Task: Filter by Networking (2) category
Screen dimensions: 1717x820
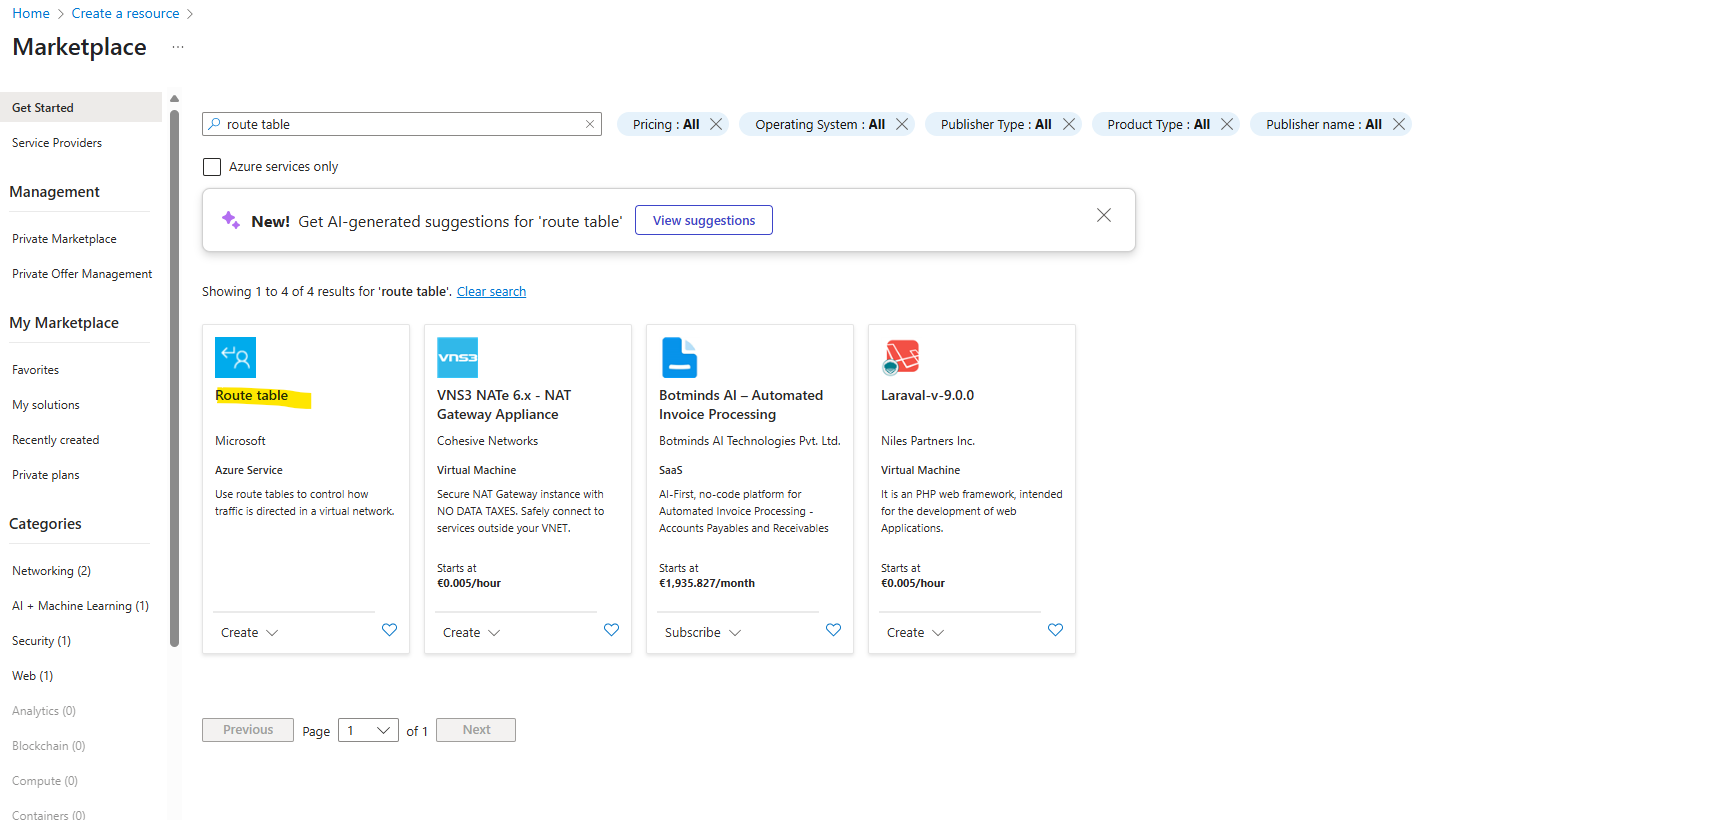Action: [x=51, y=571]
